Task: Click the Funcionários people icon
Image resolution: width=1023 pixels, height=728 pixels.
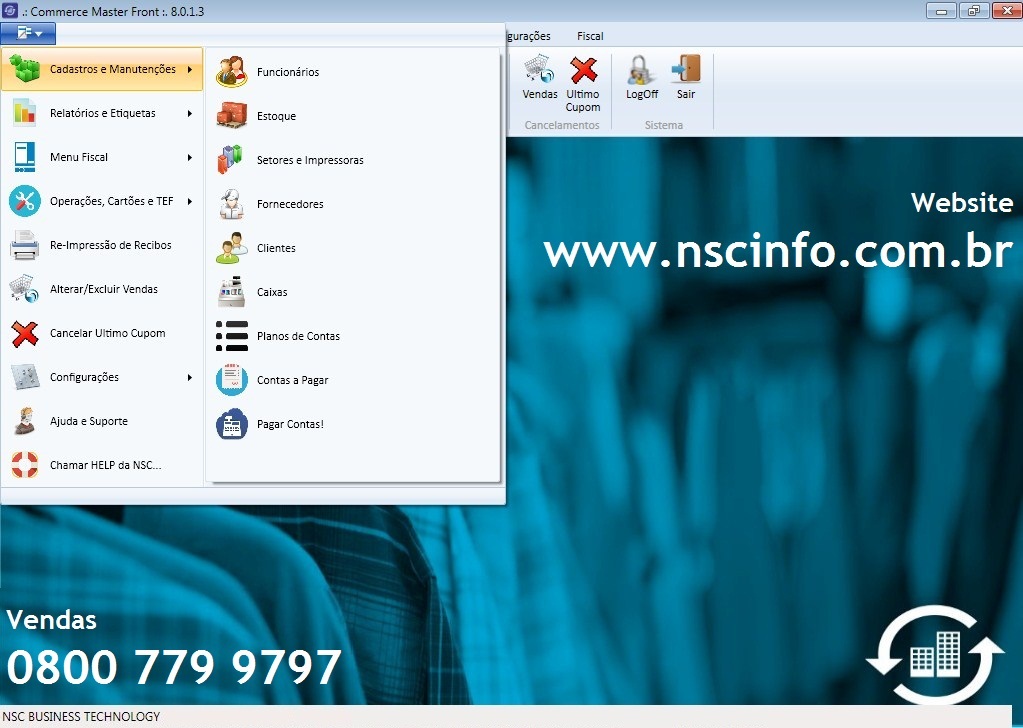Action: [232, 72]
